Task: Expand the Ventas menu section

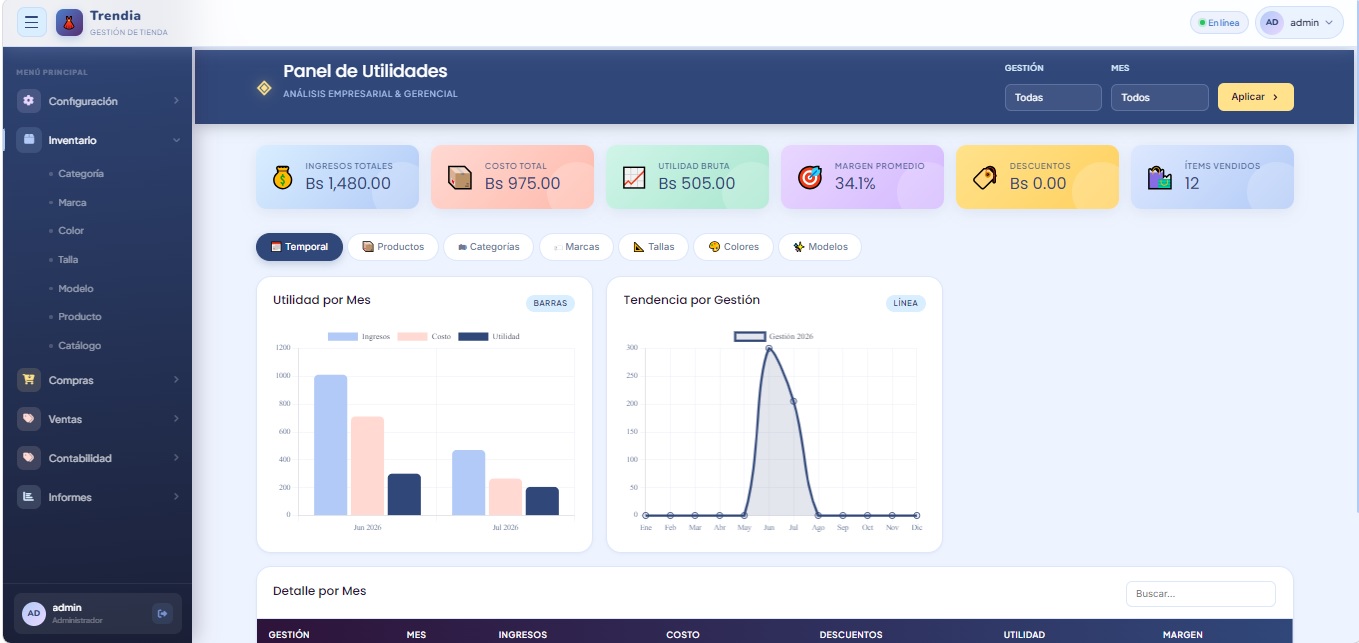Action: pos(98,419)
